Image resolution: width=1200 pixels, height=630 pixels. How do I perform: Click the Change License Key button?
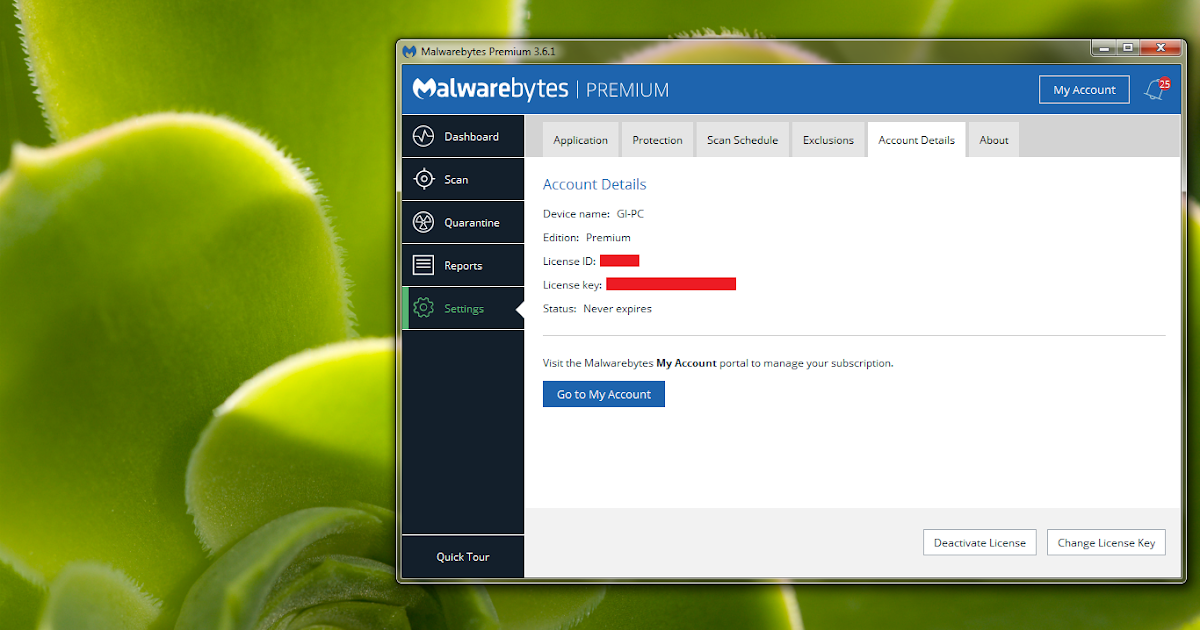point(1106,542)
